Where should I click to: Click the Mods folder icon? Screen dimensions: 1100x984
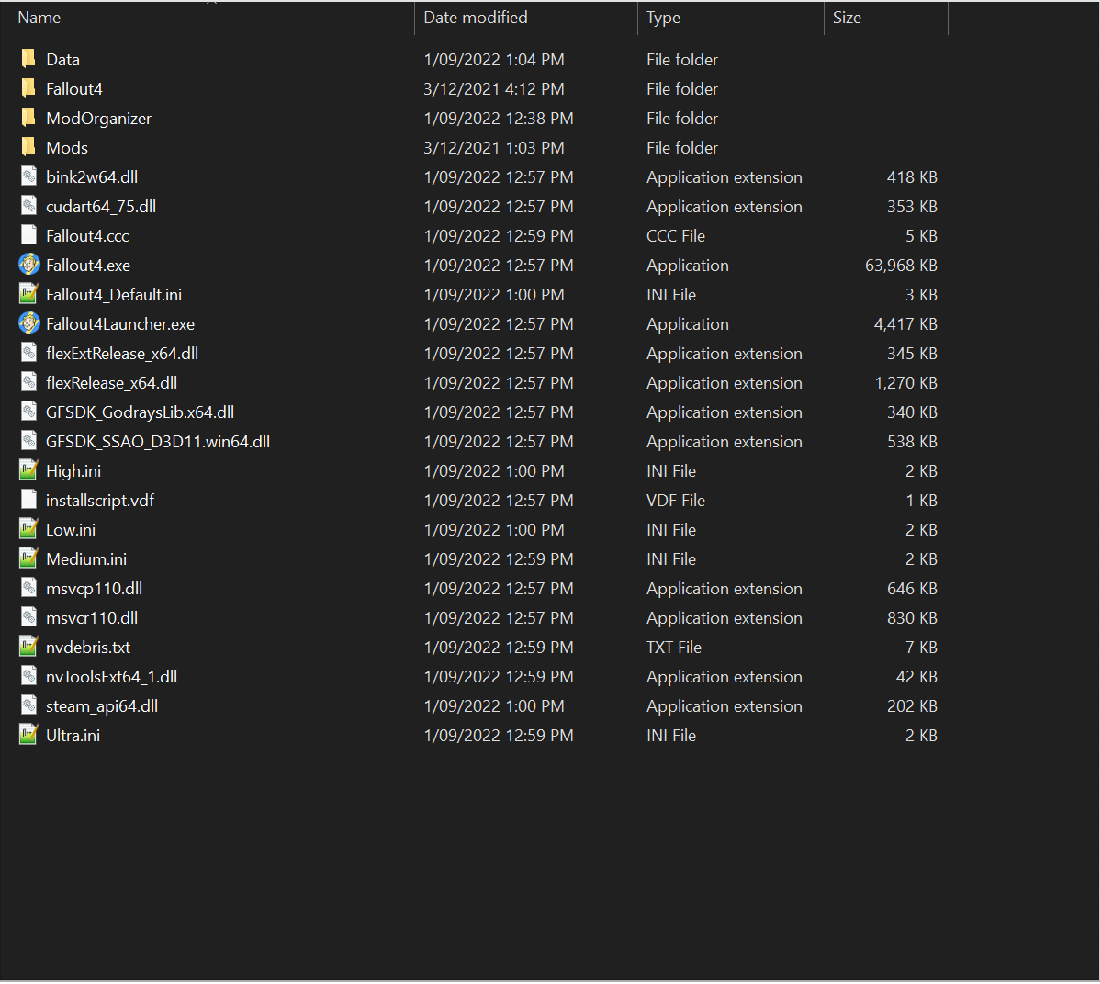[x=28, y=147]
